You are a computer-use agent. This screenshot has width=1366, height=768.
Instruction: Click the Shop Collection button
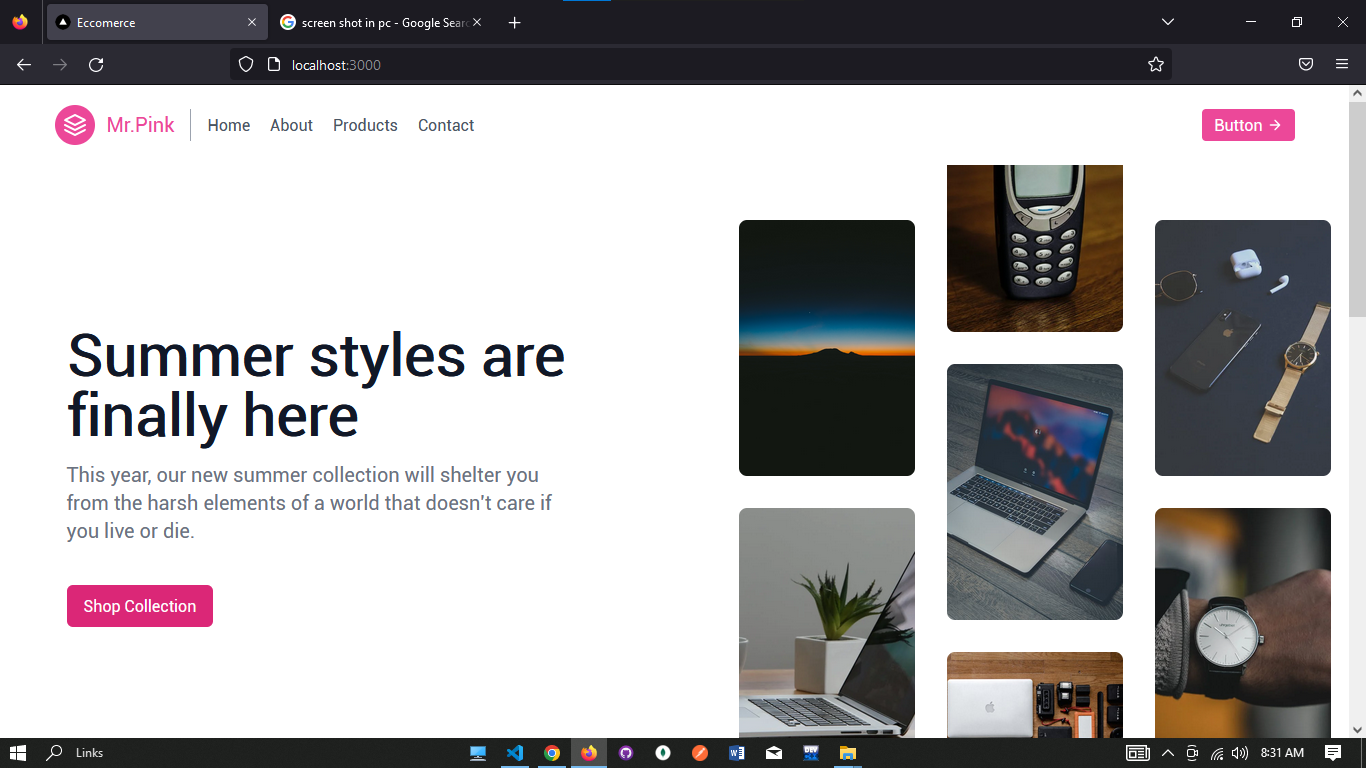pyautogui.click(x=139, y=606)
